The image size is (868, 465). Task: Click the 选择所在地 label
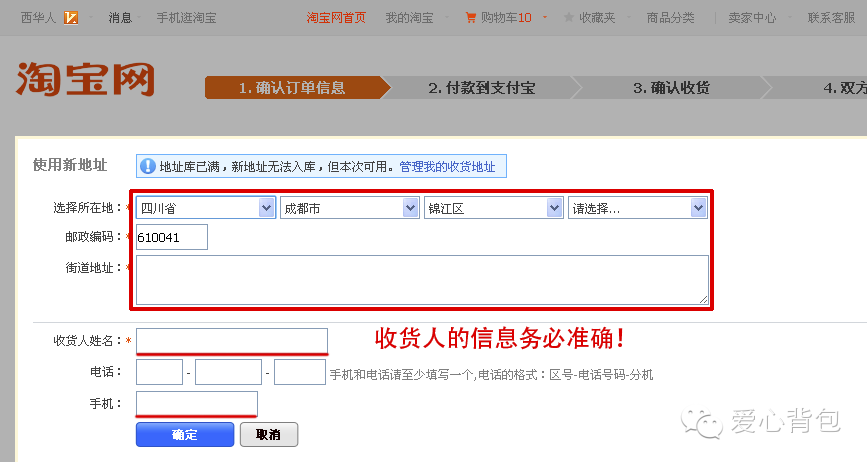[87, 208]
